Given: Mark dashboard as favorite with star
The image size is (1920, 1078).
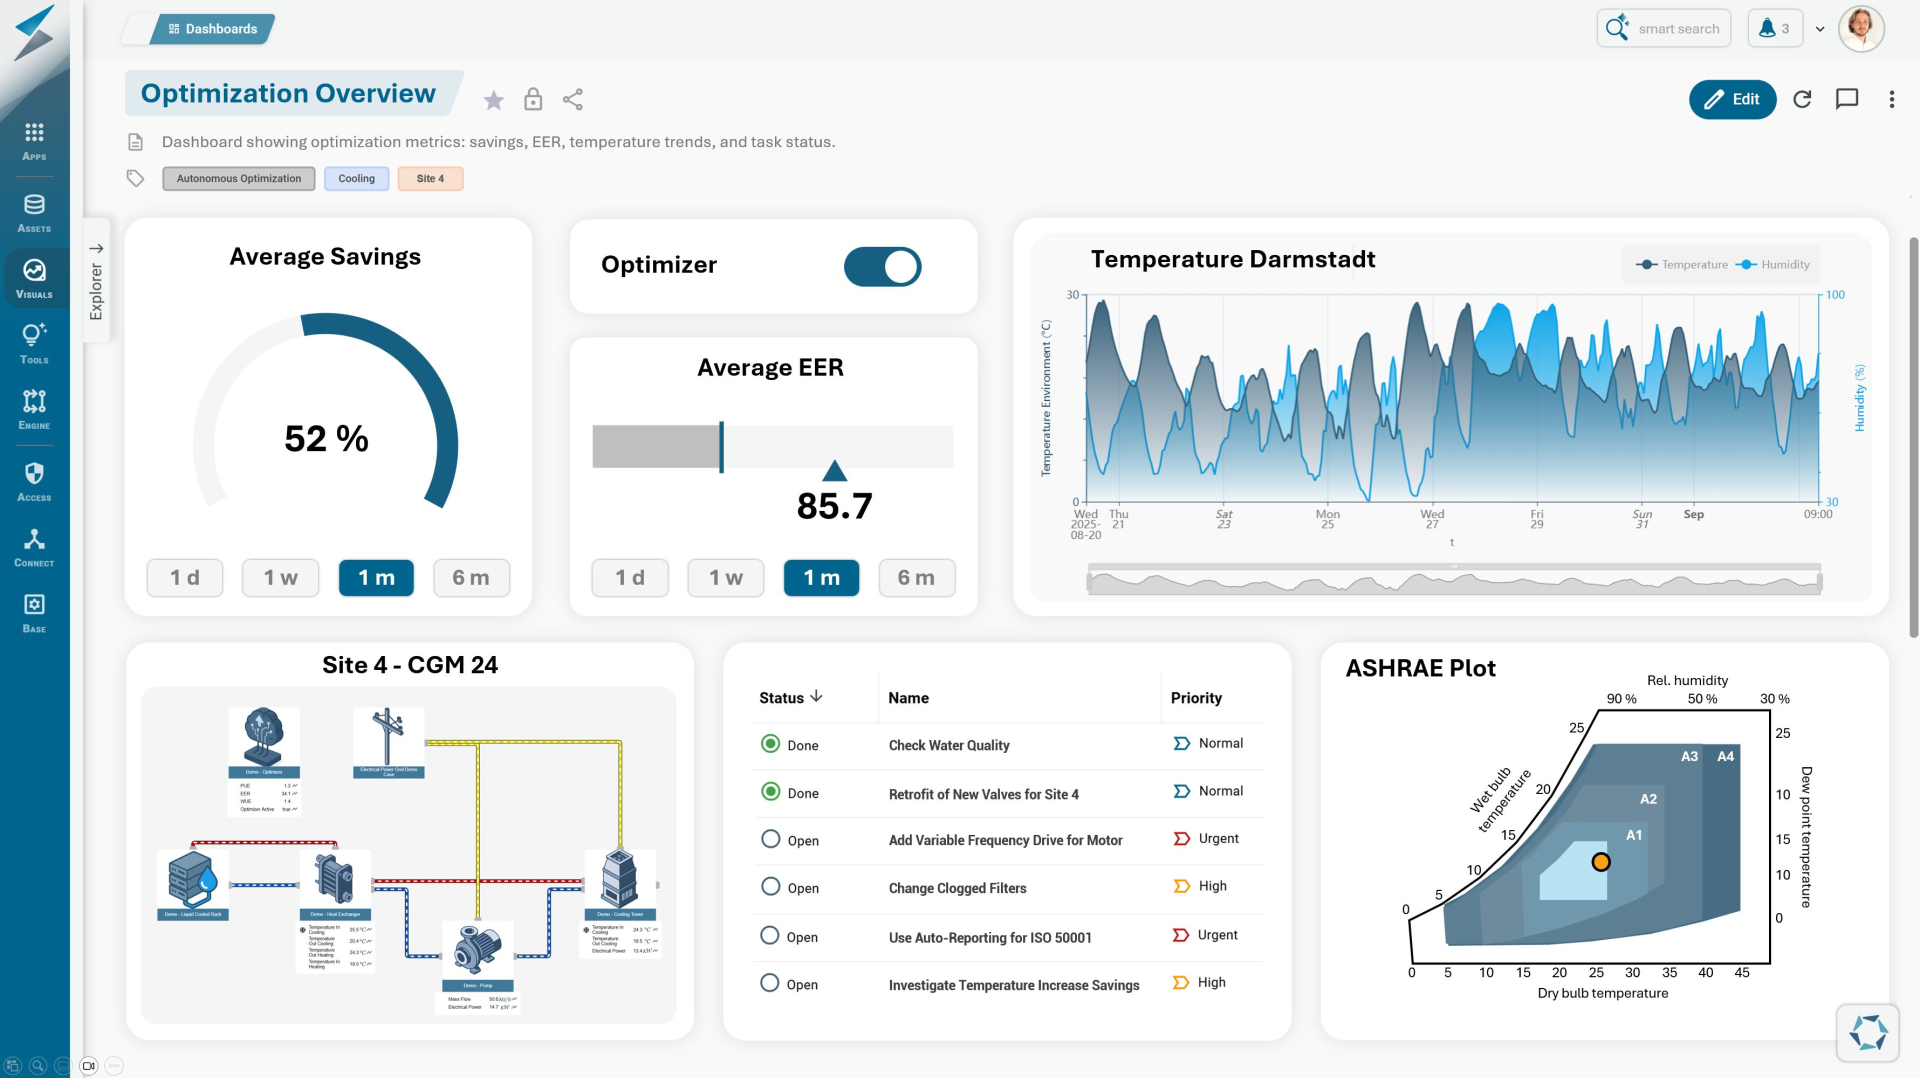Looking at the screenshot, I should [x=493, y=100].
